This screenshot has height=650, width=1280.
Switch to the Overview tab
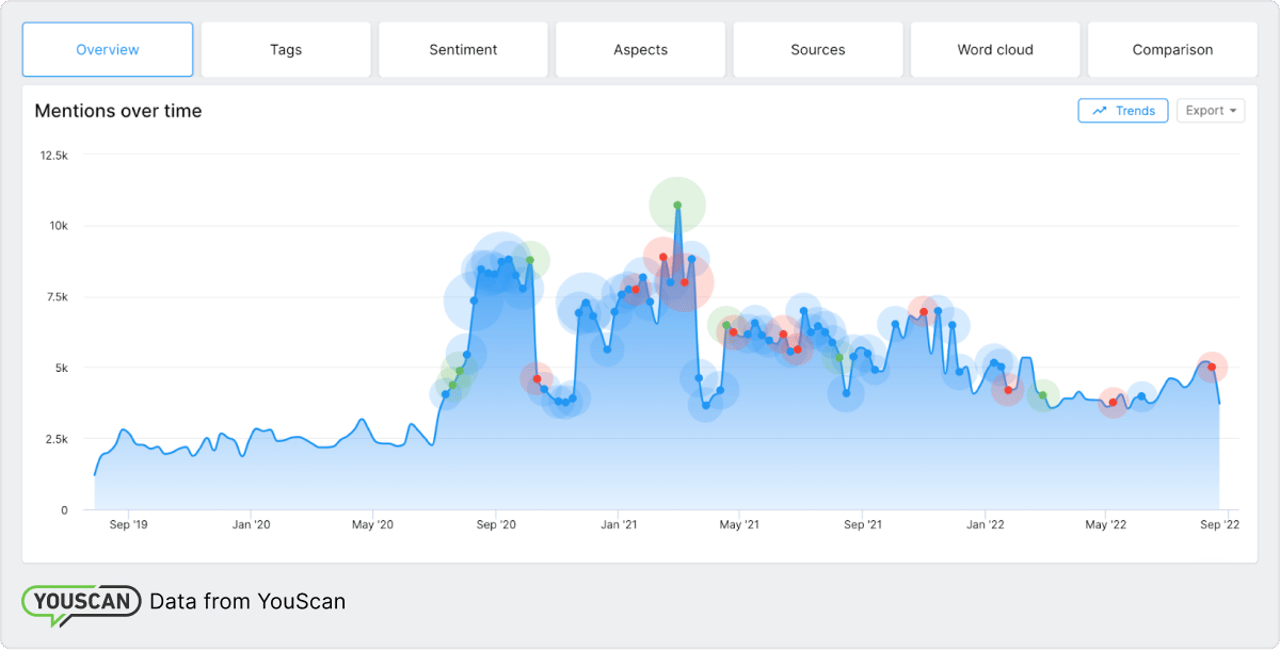[108, 49]
